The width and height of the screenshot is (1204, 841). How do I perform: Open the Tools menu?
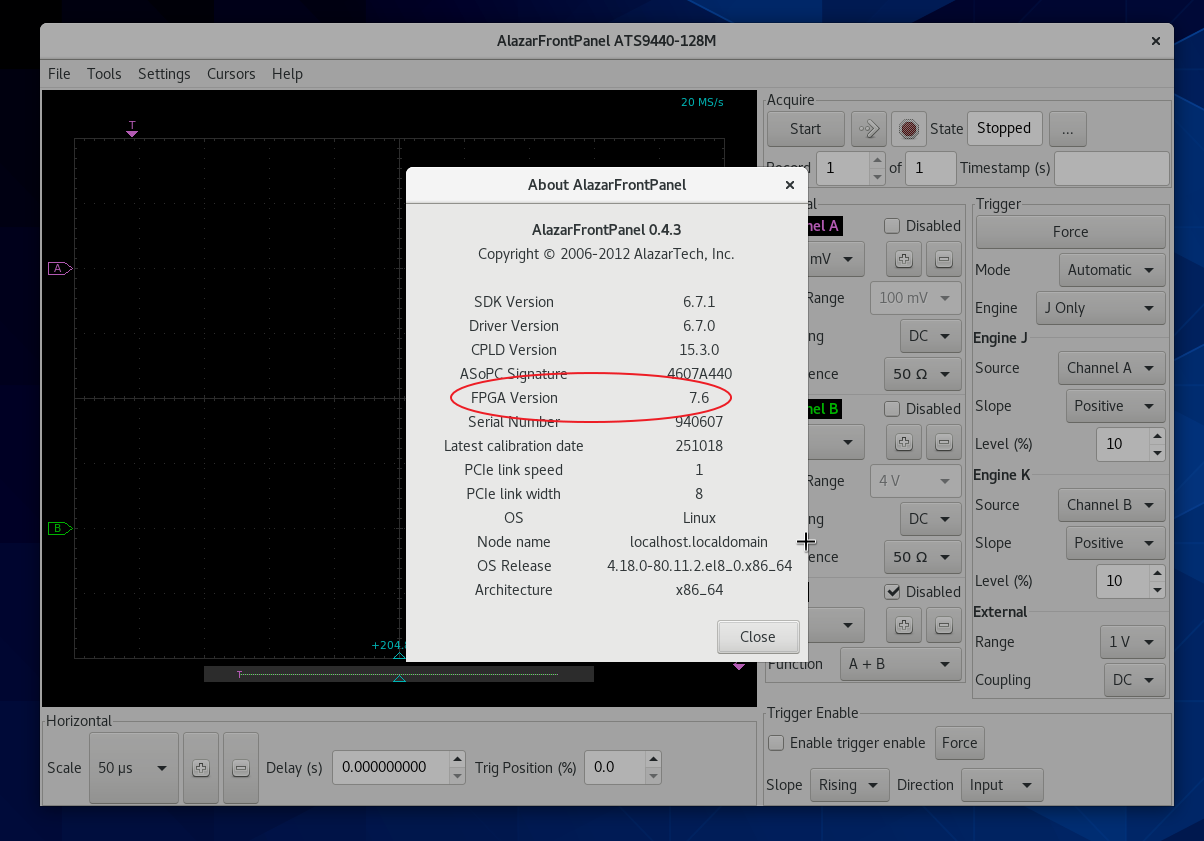pos(104,74)
